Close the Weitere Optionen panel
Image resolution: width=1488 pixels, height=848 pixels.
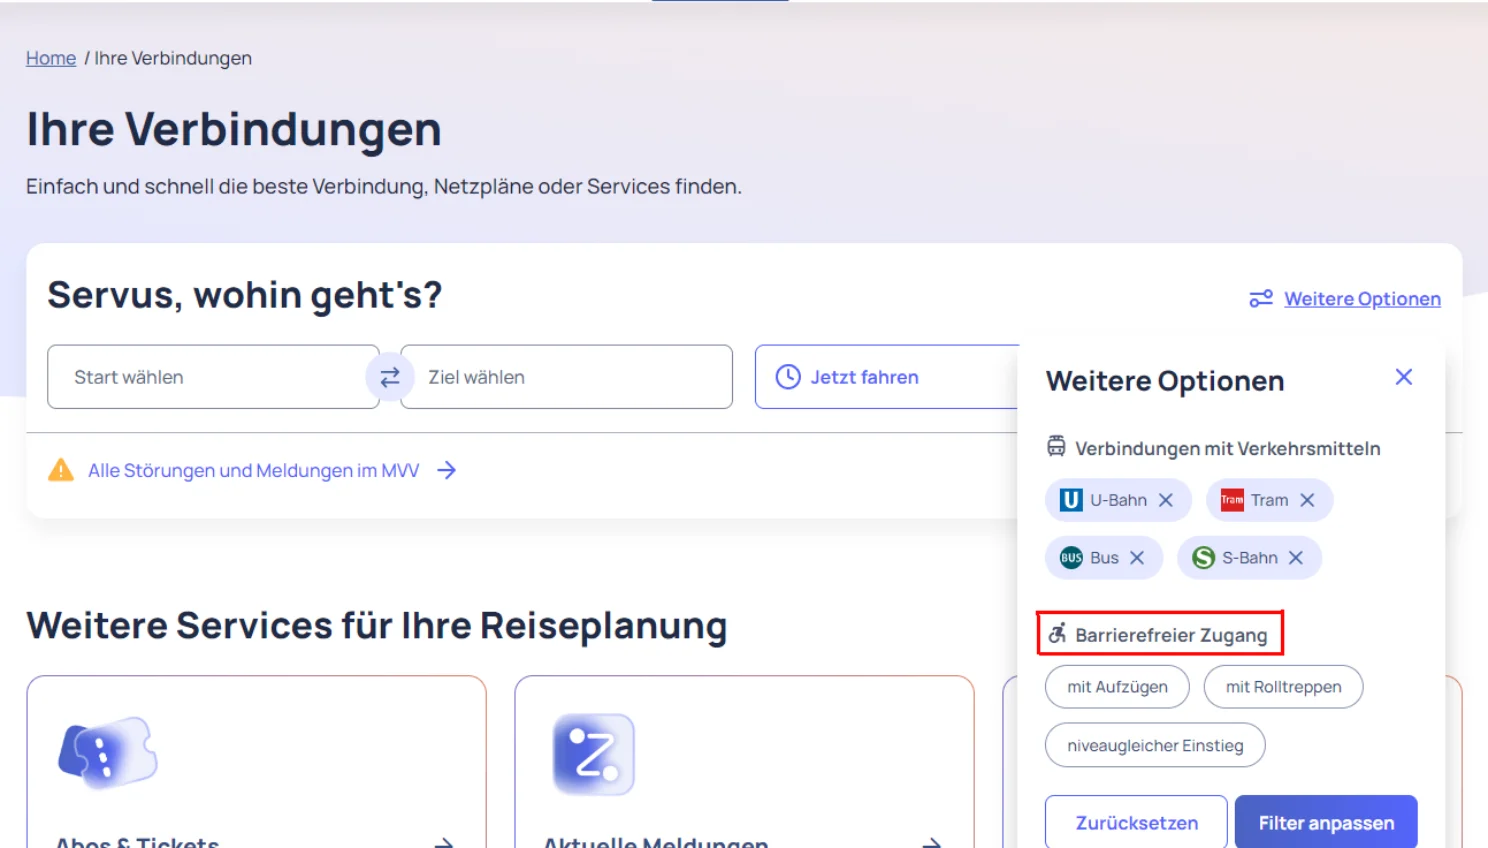point(1404,377)
